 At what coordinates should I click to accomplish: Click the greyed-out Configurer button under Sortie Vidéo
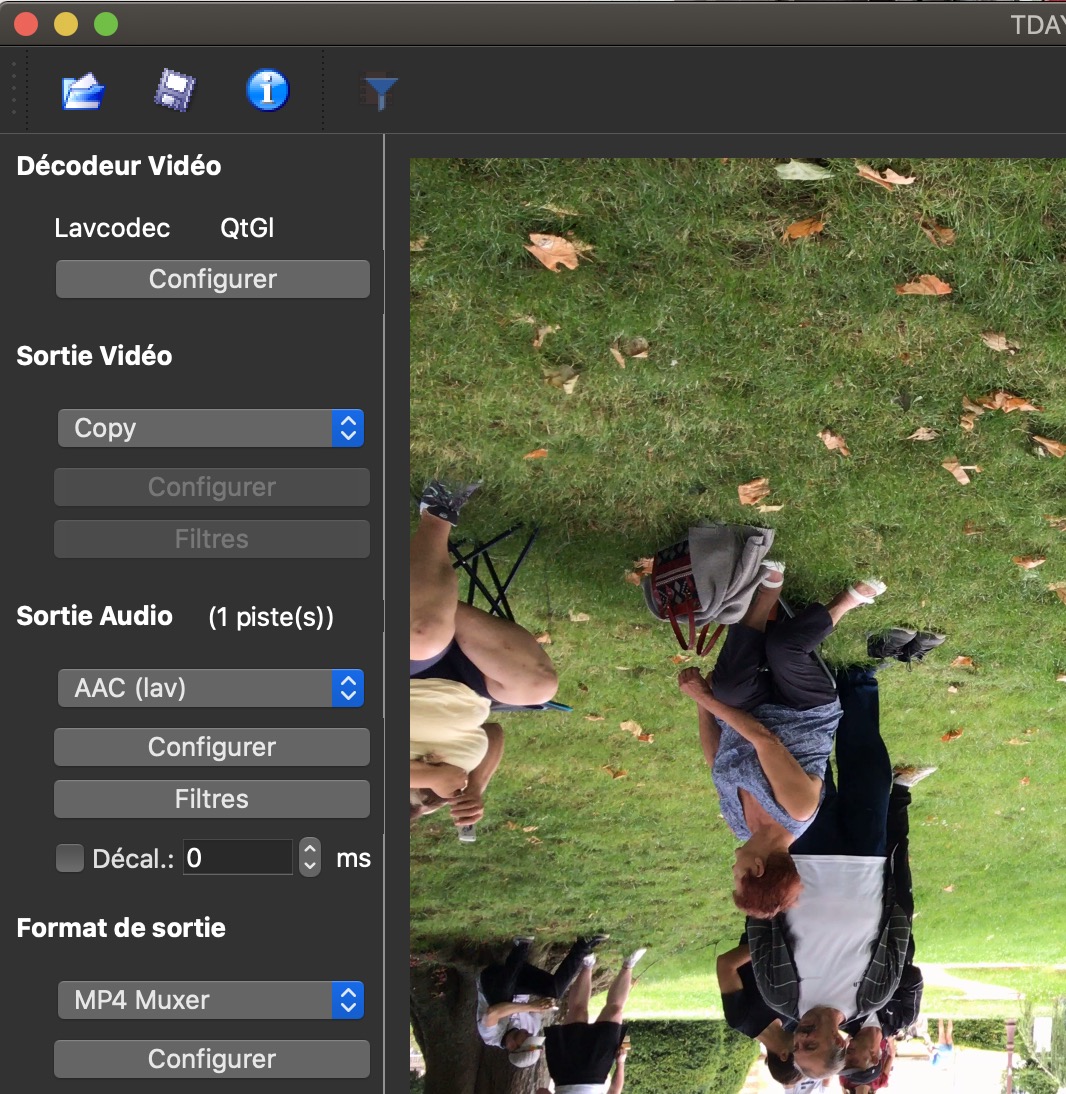212,487
